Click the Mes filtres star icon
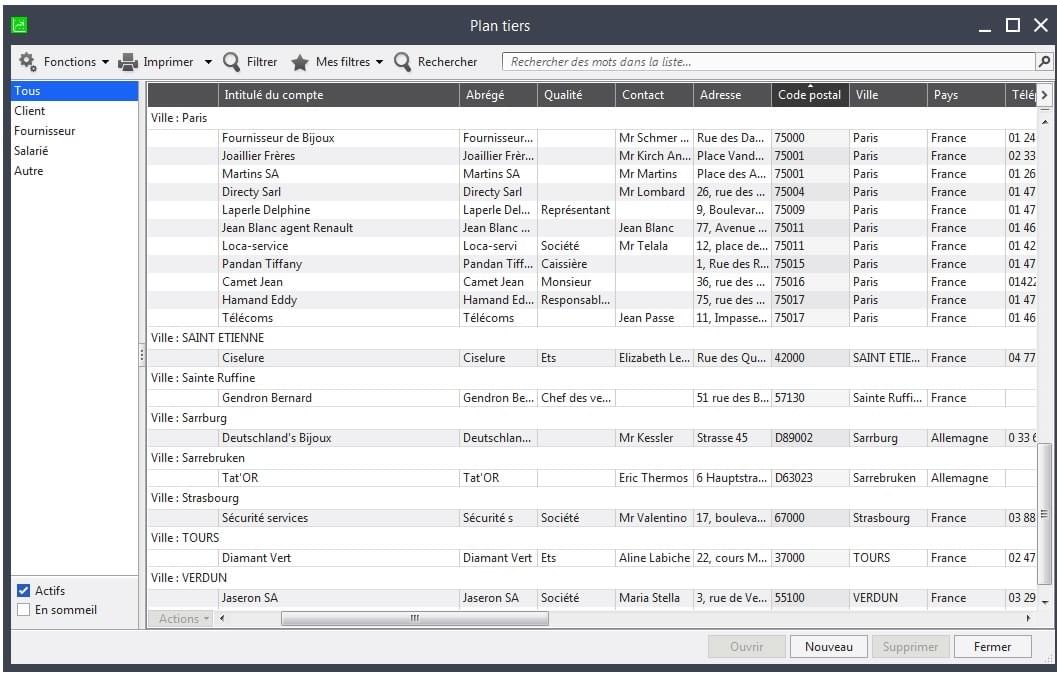Screen dimensions: 1057x673 pos(300,62)
